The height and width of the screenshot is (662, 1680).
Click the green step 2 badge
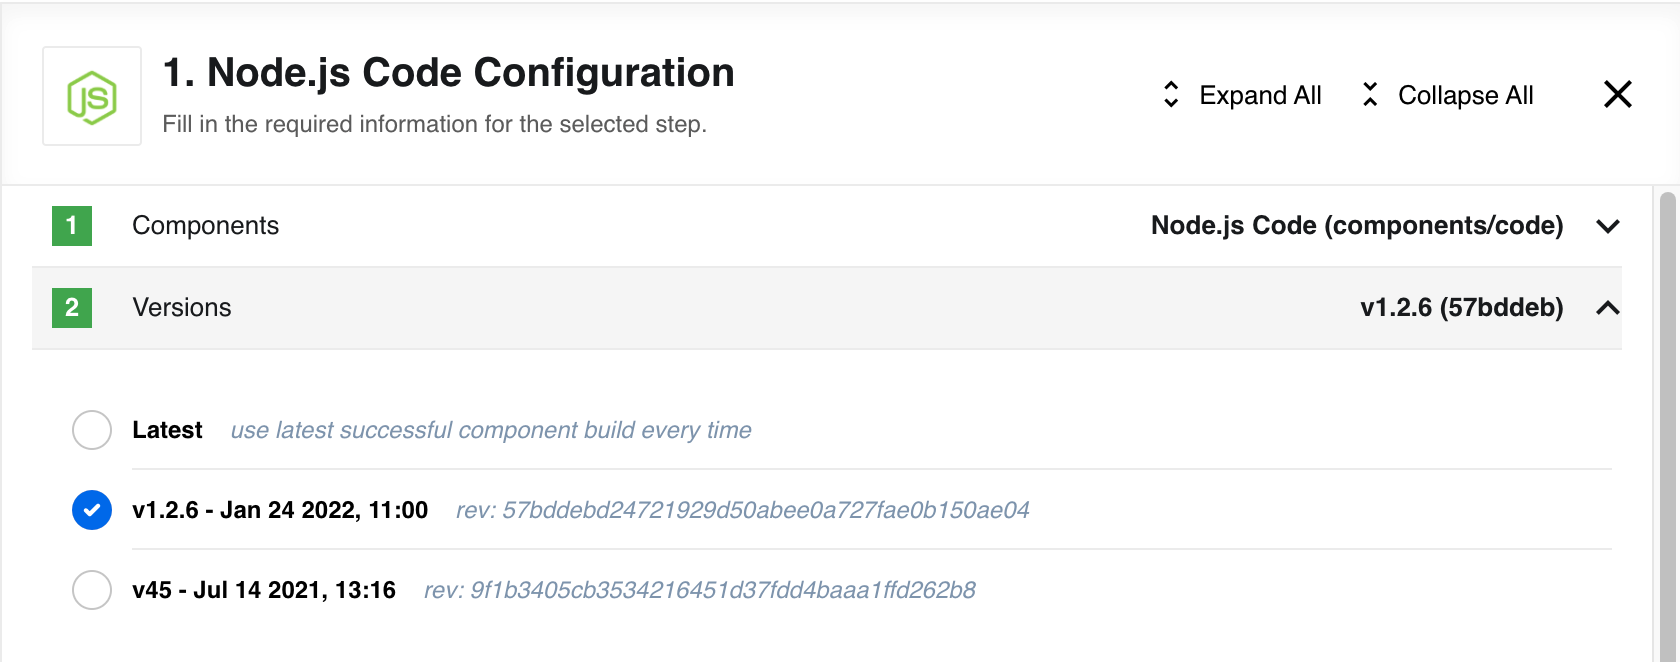[x=72, y=308]
